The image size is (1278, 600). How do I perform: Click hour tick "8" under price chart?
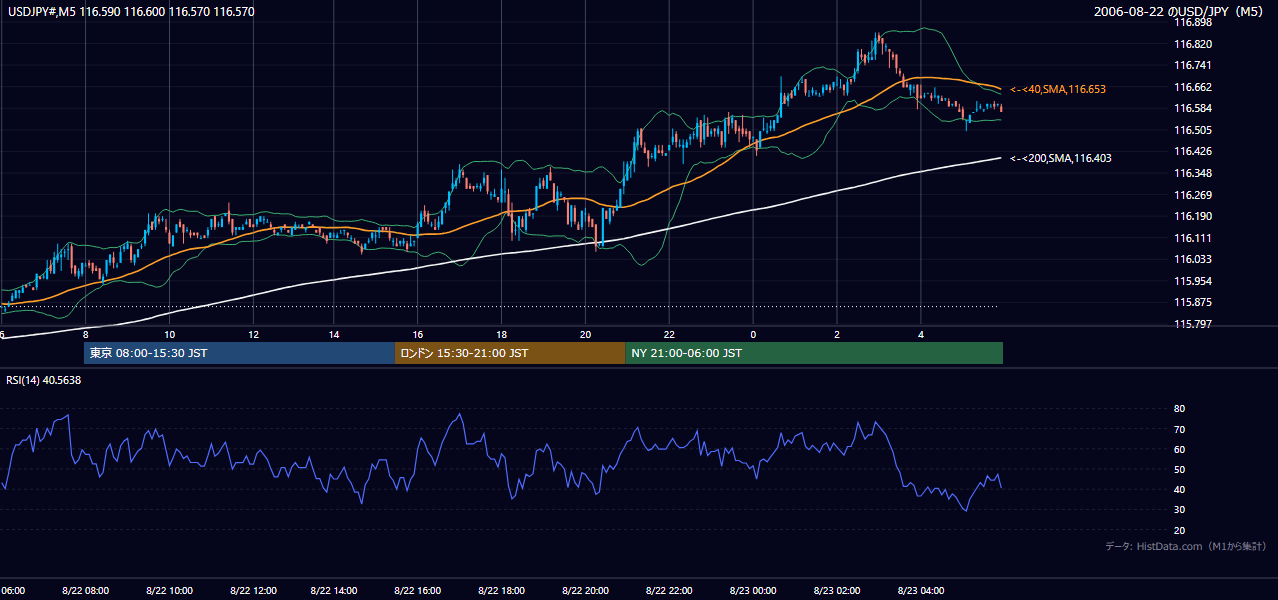tap(85, 335)
